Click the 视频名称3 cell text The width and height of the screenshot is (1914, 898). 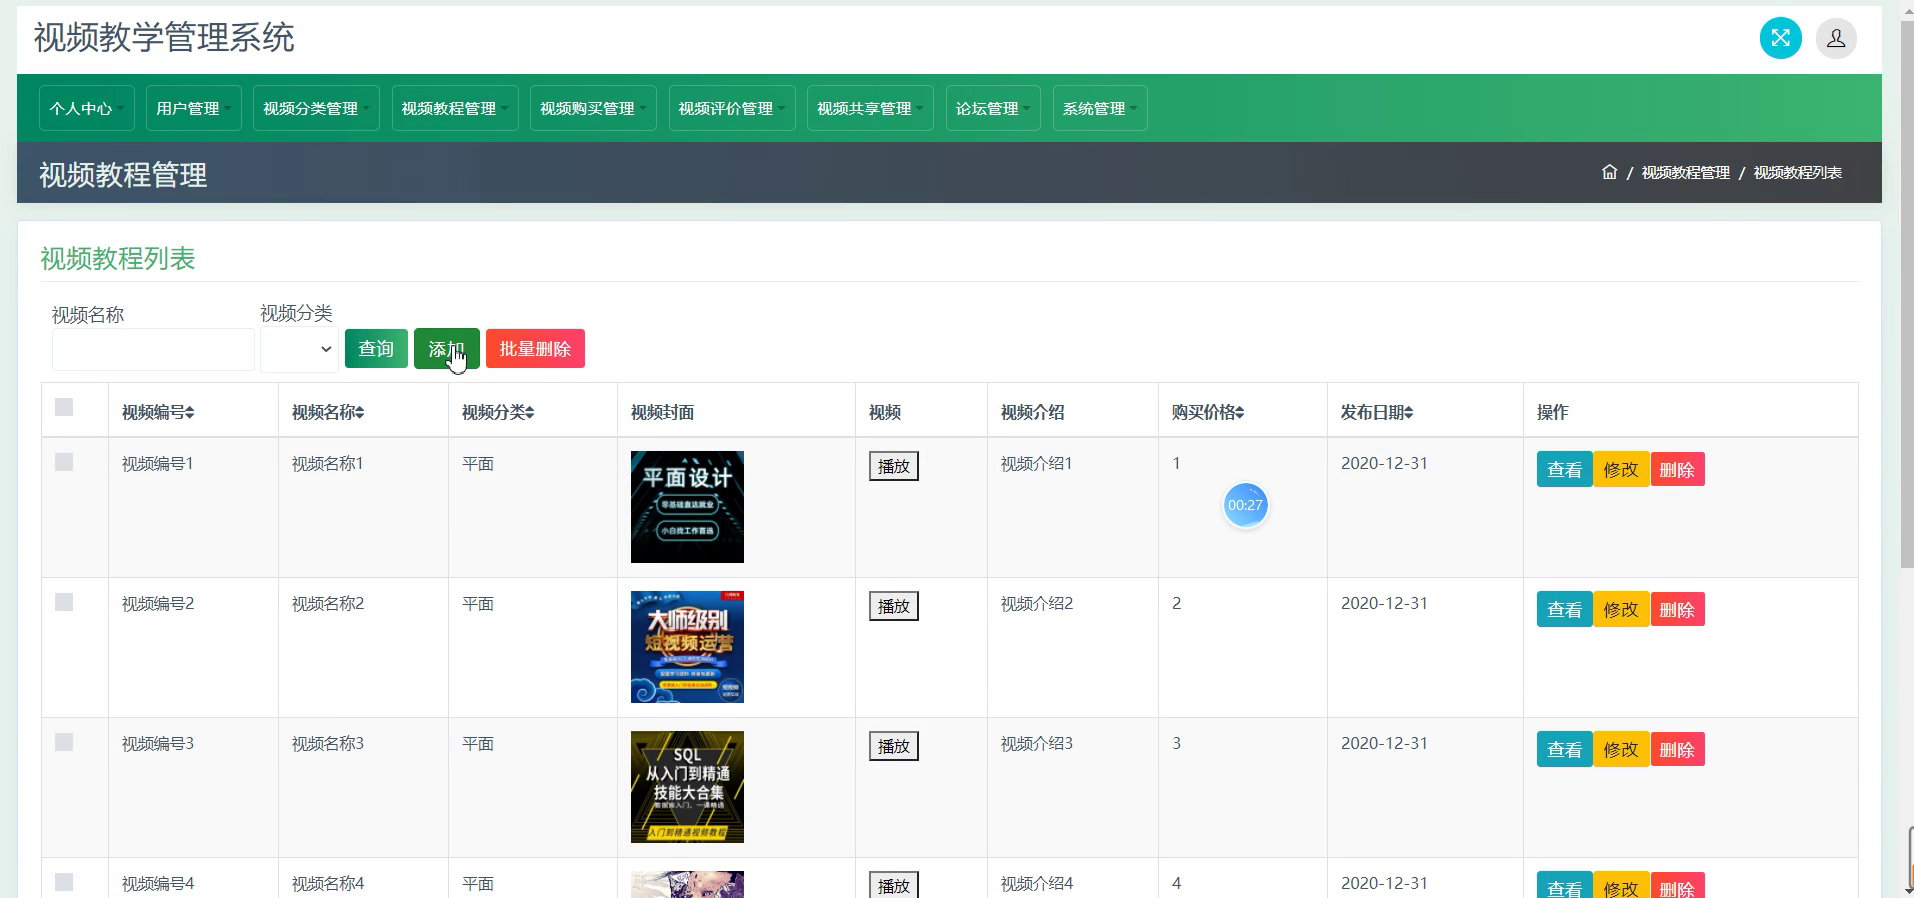click(x=328, y=744)
